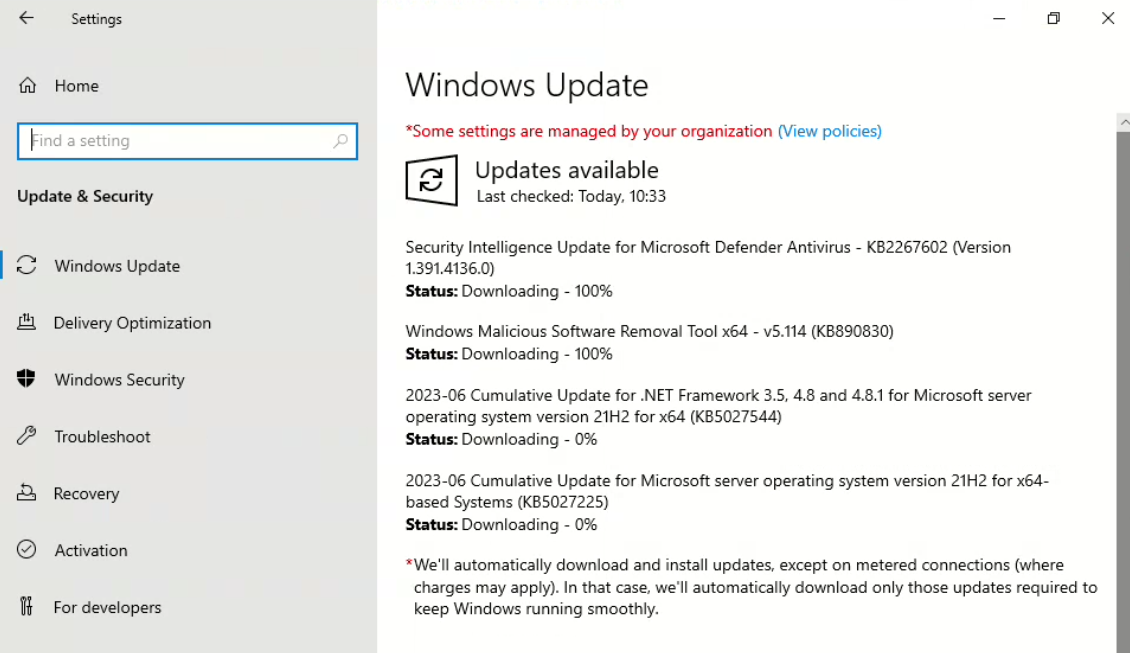Close the Settings window

(x=1107, y=18)
